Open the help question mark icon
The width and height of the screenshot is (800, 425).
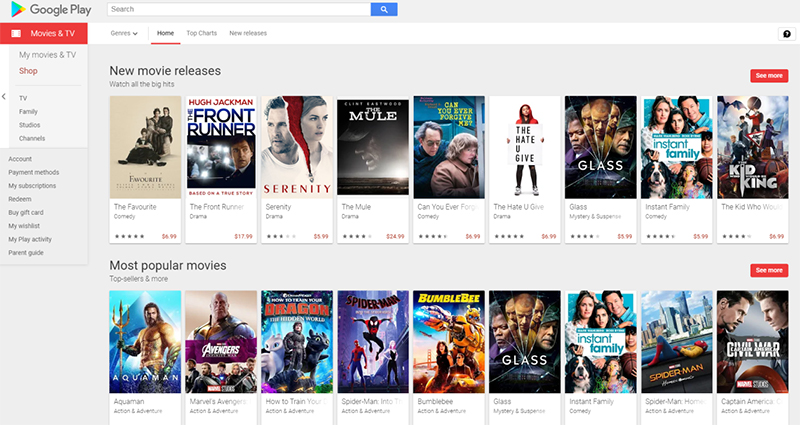coord(787,34)
